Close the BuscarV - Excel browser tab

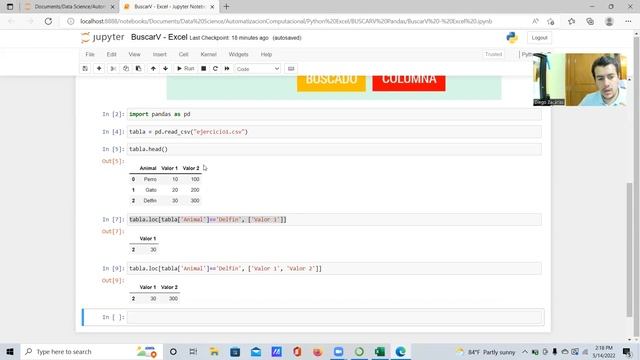coord(212,7)
